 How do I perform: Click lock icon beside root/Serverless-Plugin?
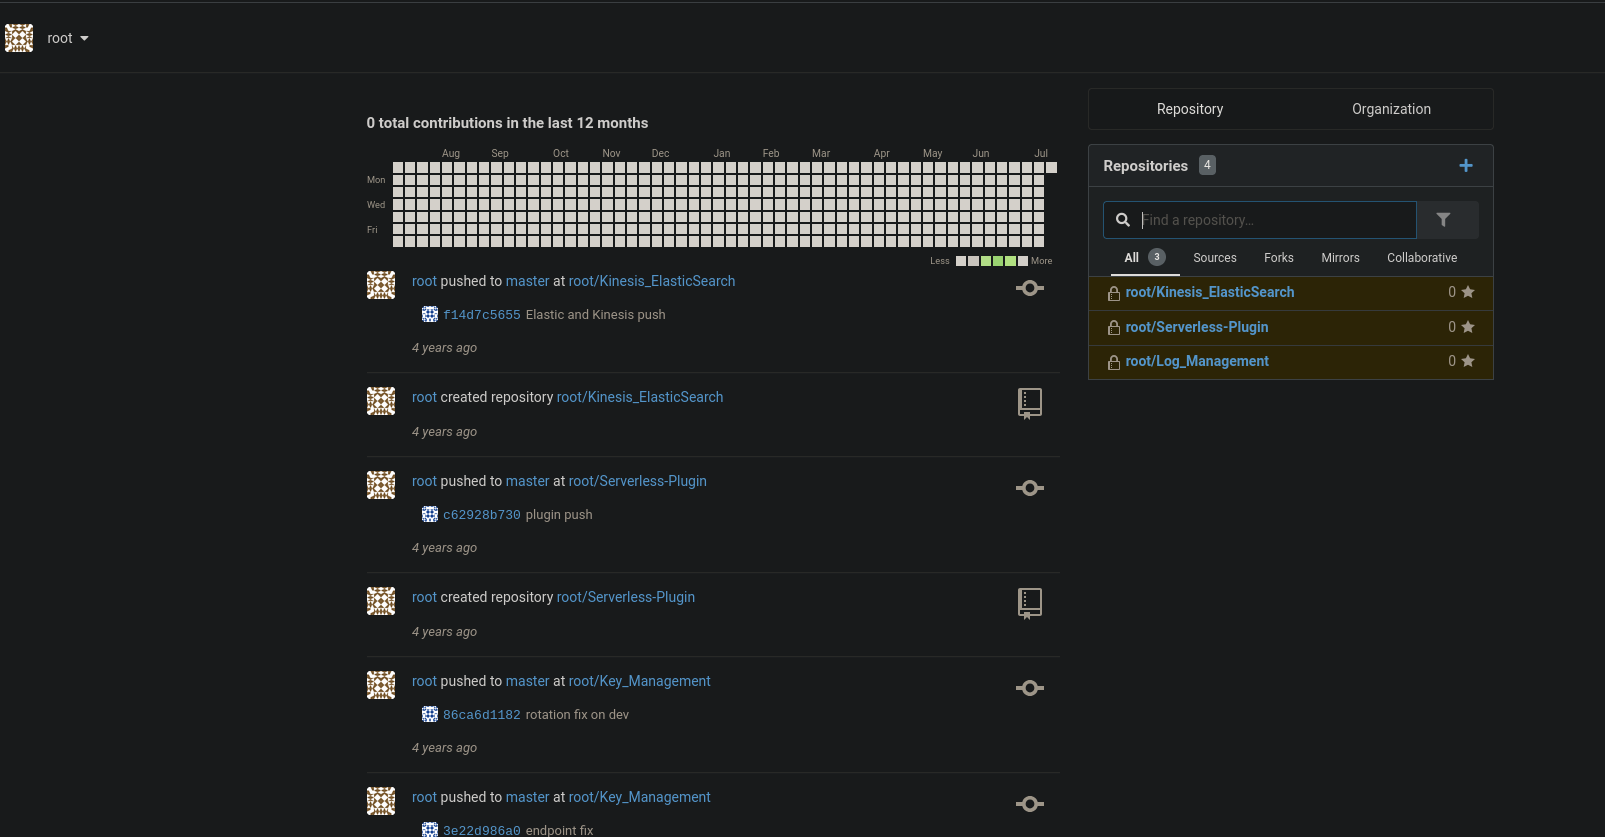pyautogui.click(x=1113, y=328)
